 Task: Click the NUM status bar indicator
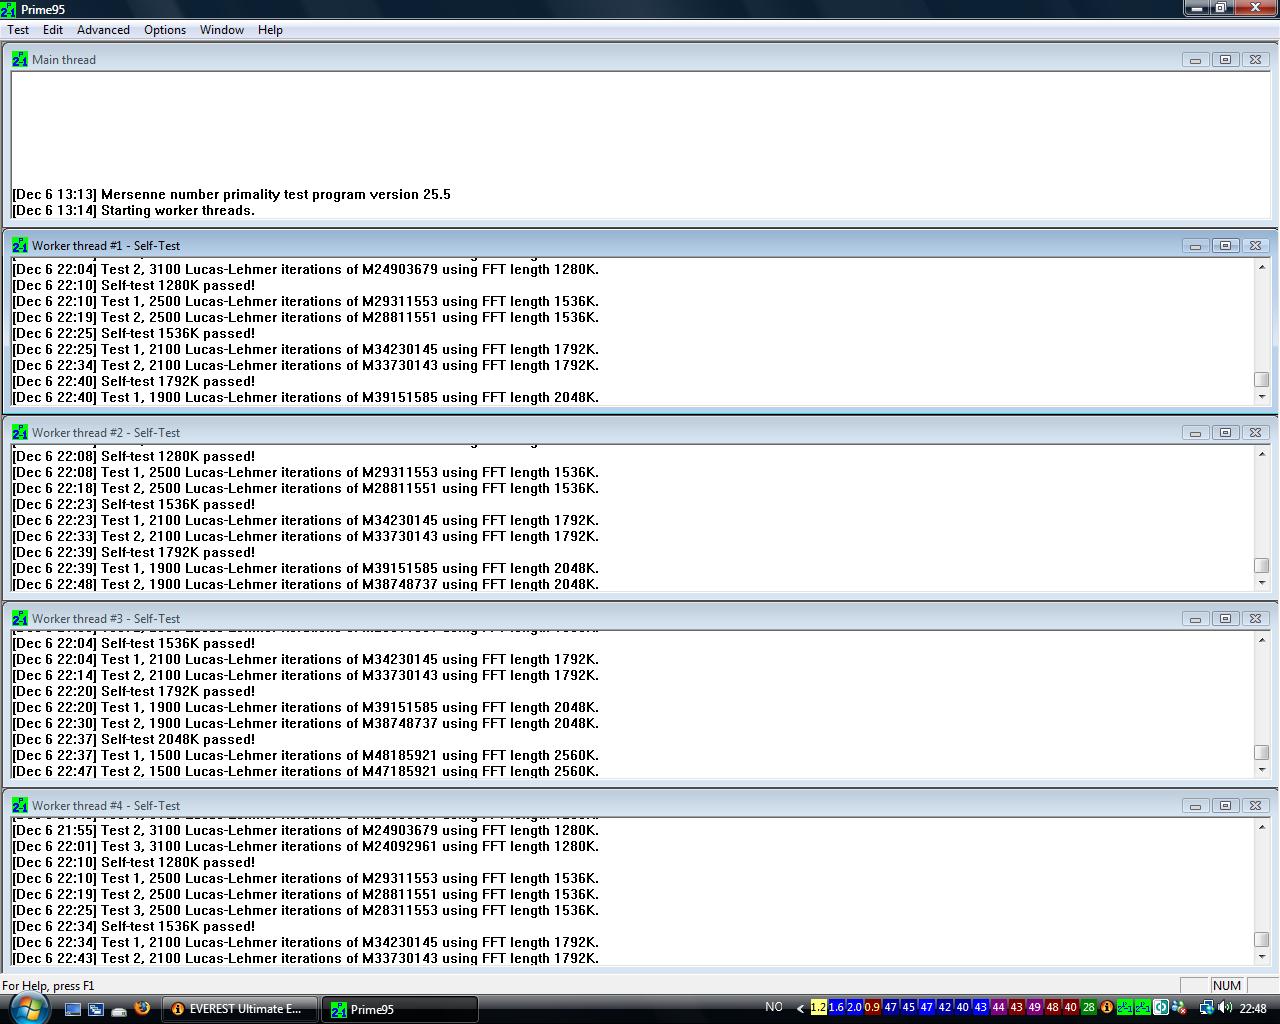point(1227,985)
